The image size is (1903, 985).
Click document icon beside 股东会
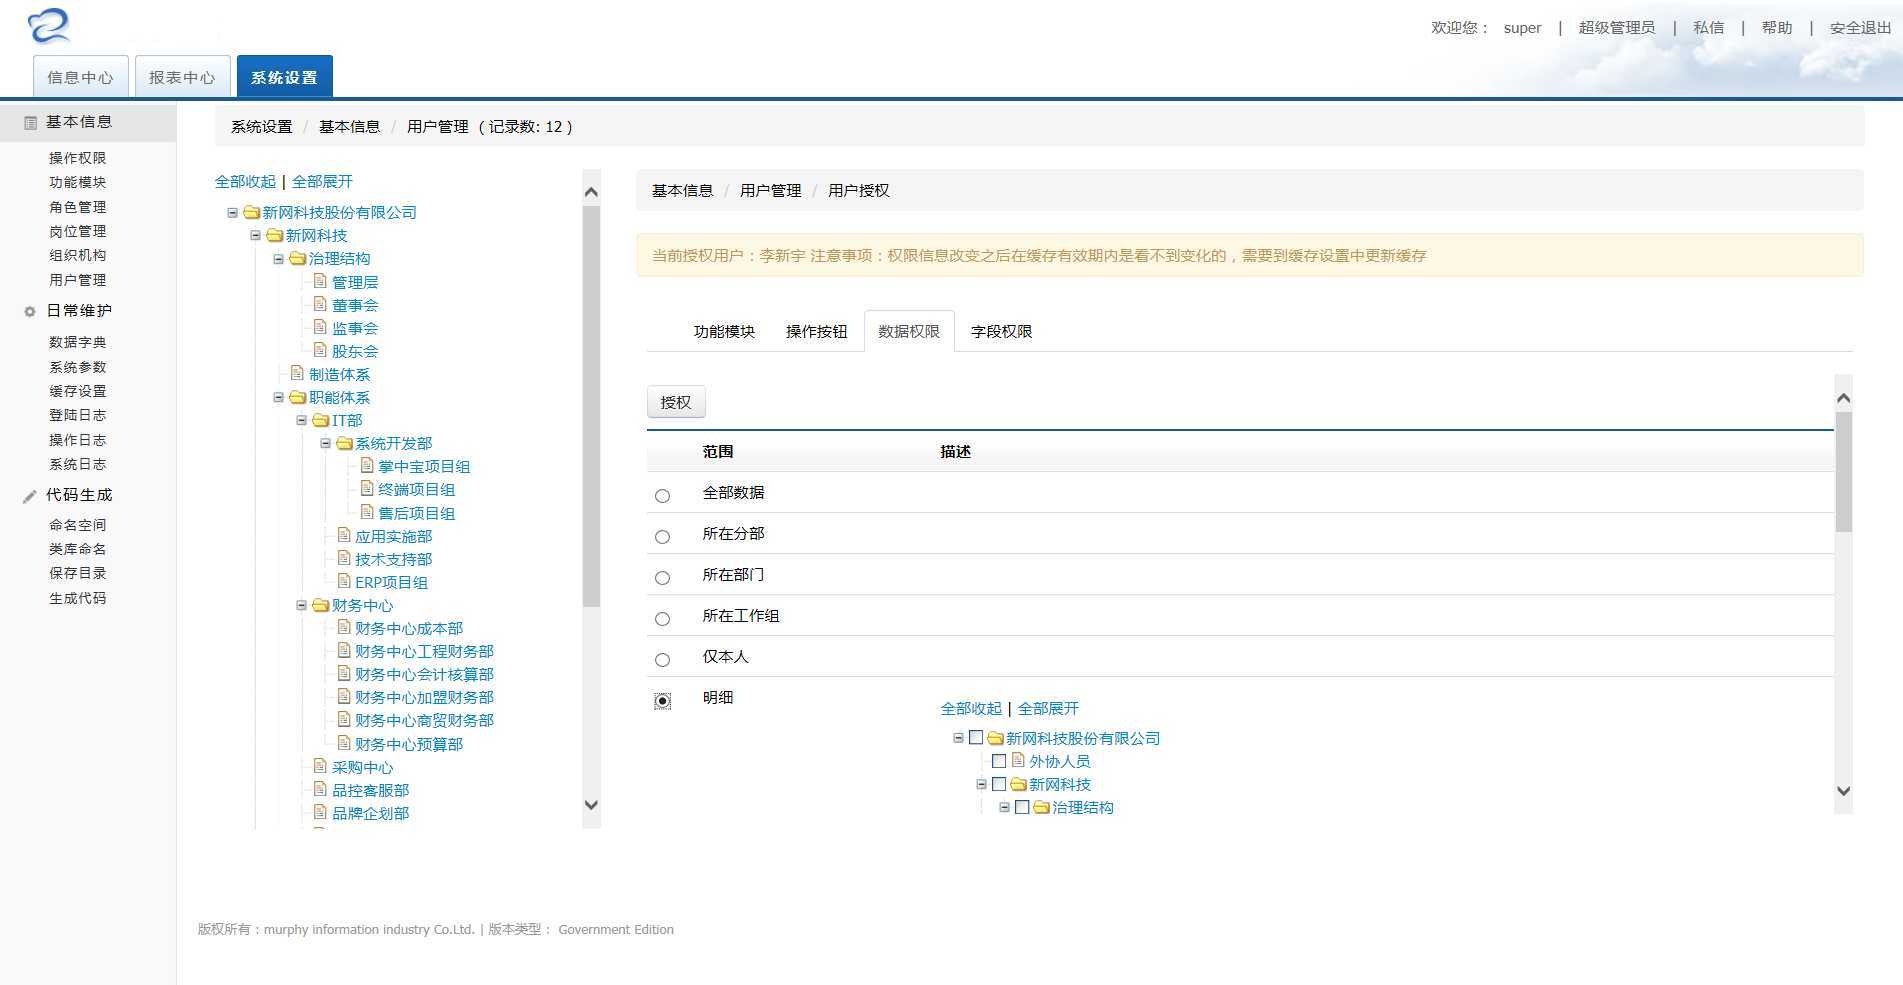(x=321, y=350)
